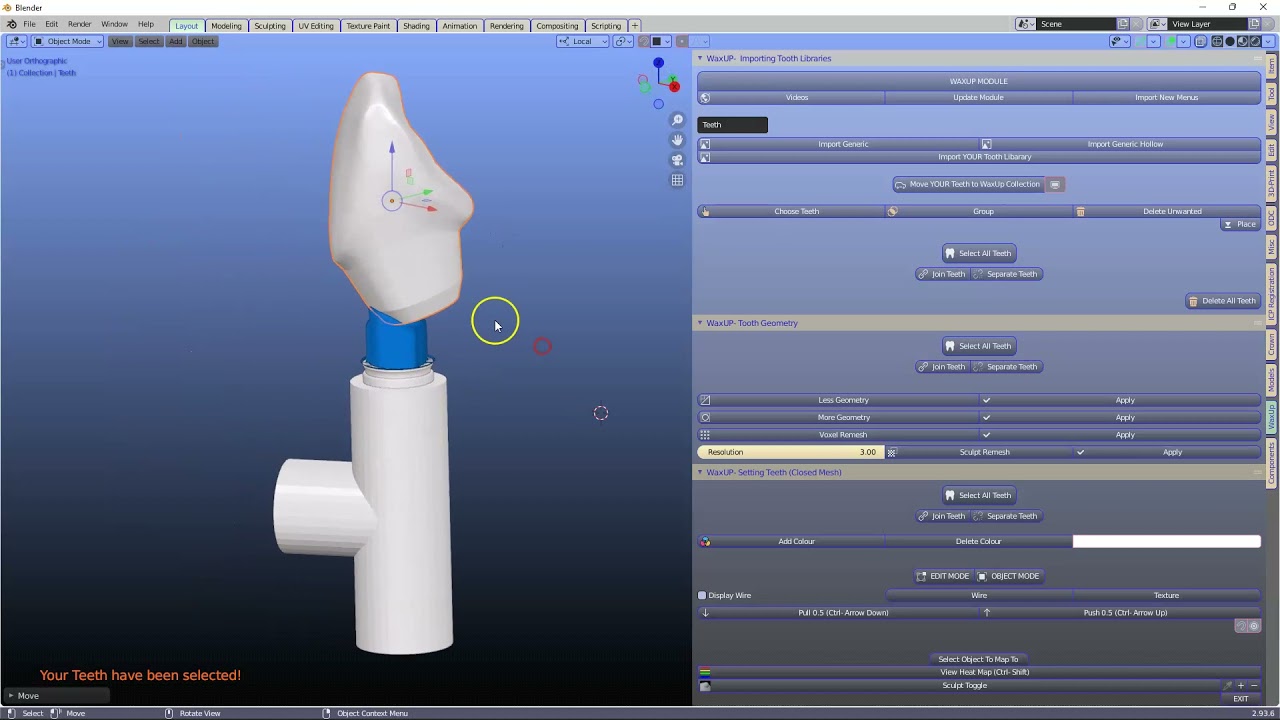Switch to material preview shading

(1243, 41)
